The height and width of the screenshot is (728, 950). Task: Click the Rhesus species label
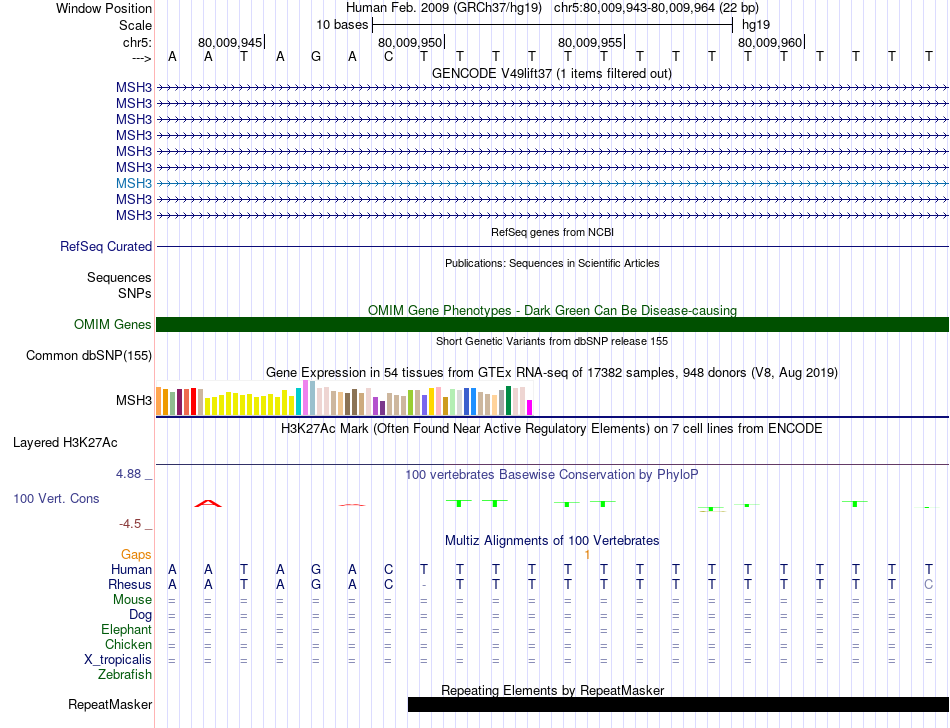tap(130, 584)
